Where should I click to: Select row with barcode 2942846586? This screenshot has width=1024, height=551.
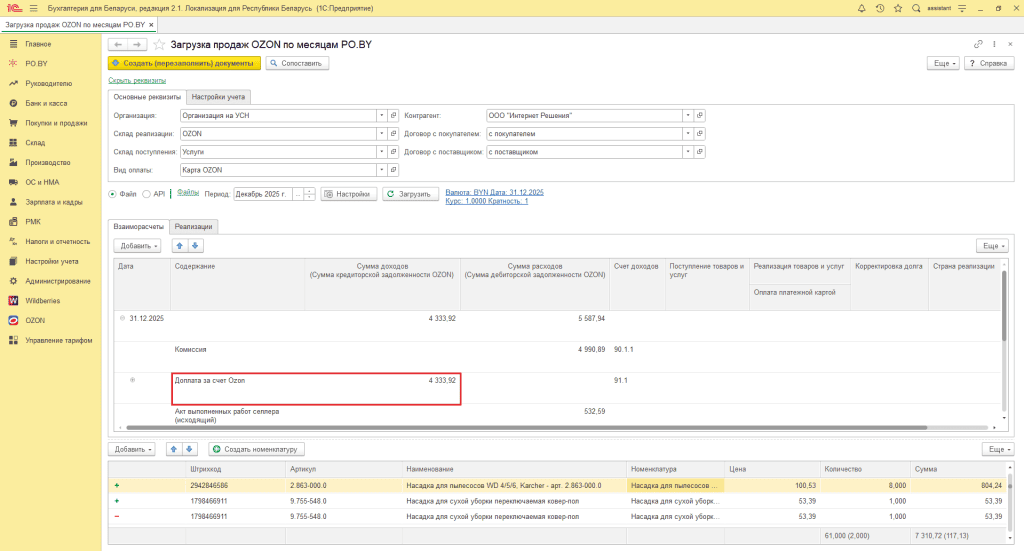coord(557,486)
